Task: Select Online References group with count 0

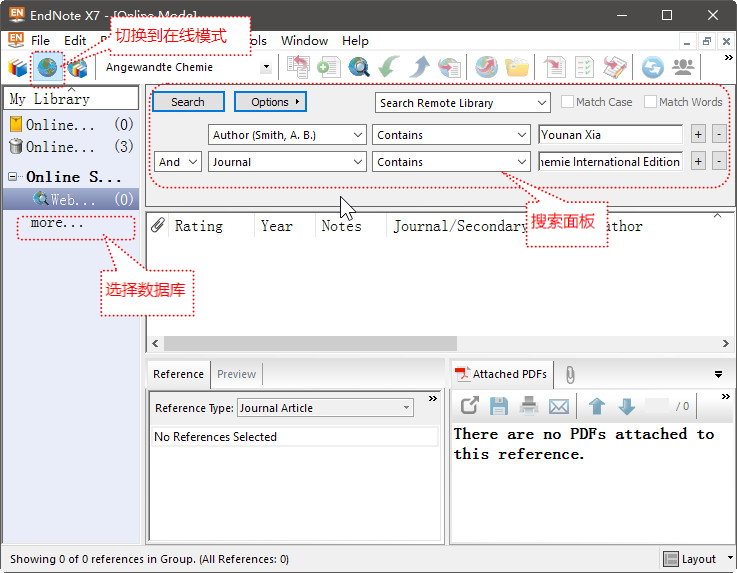Action: [71, 125]
